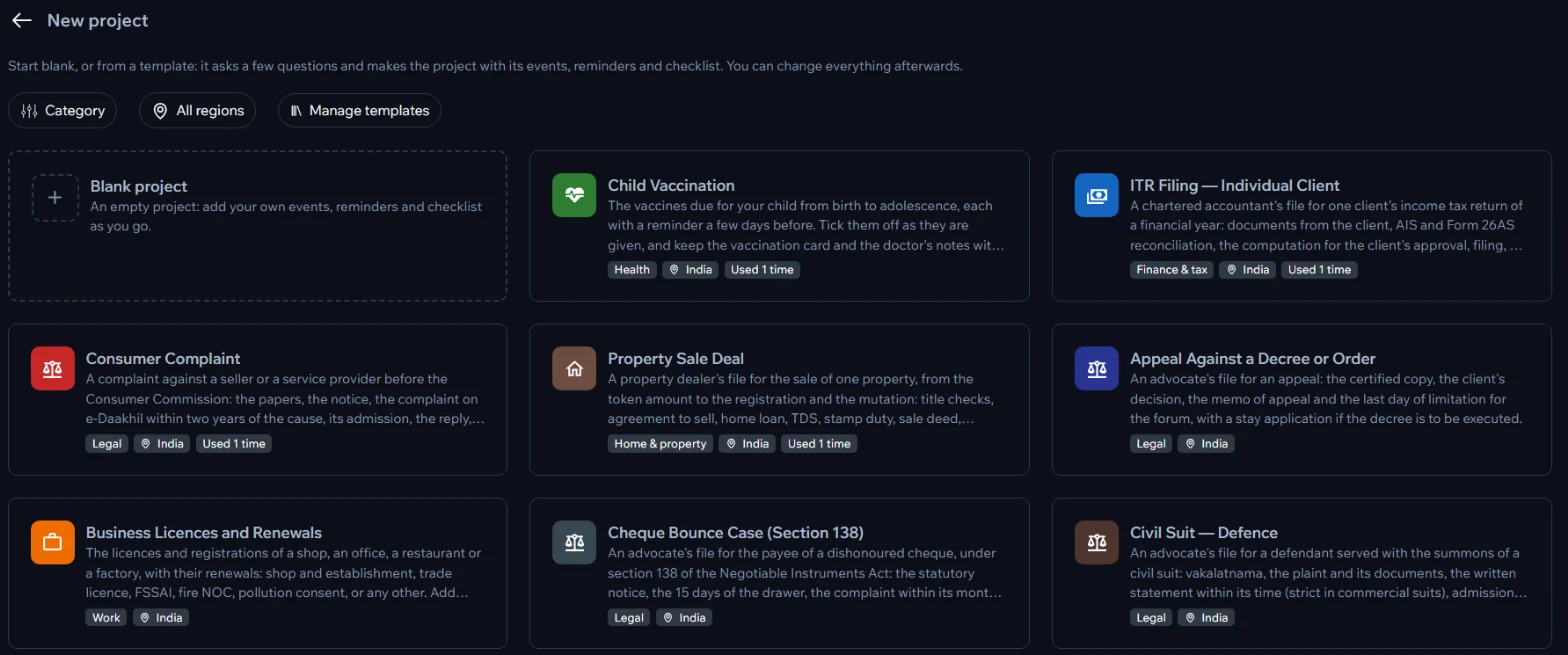Screen dimensions: 1568x655
Task: Click the India tag on Civil Suit Defence
Action: (x=1206, y=617)
